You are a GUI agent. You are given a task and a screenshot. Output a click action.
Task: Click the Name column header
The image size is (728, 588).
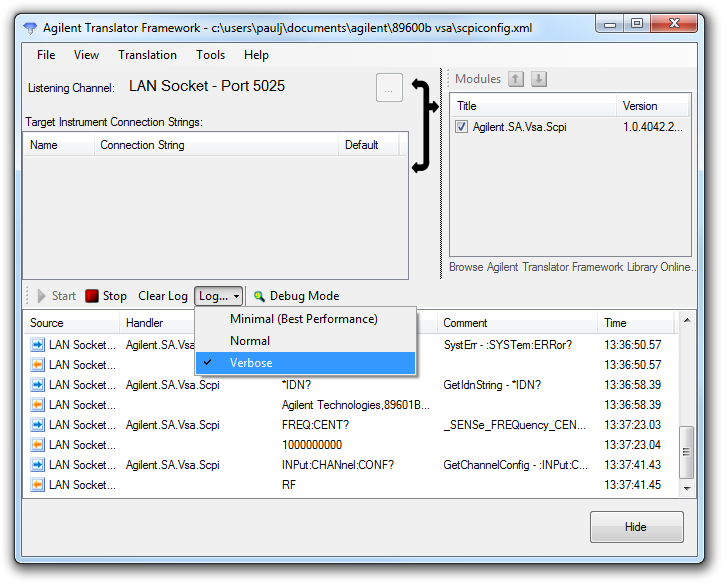pyautogui.click(x=59, y=145)
